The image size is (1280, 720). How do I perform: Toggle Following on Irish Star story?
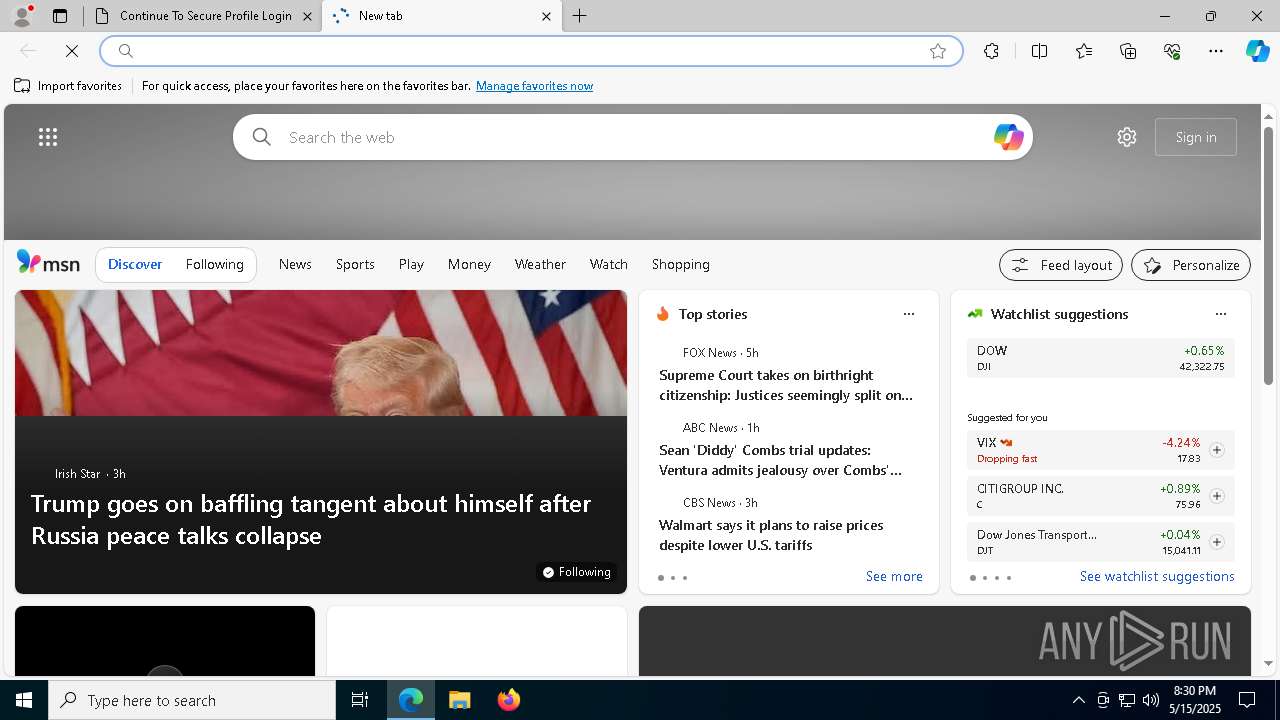576,572
